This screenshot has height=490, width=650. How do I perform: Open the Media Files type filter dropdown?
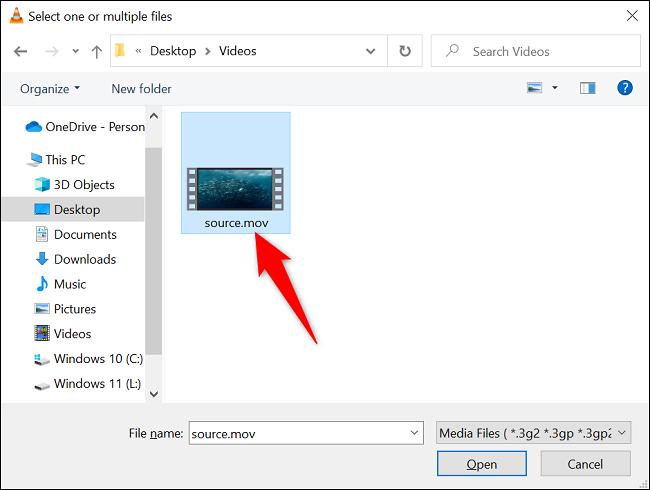tap(534, 433)
